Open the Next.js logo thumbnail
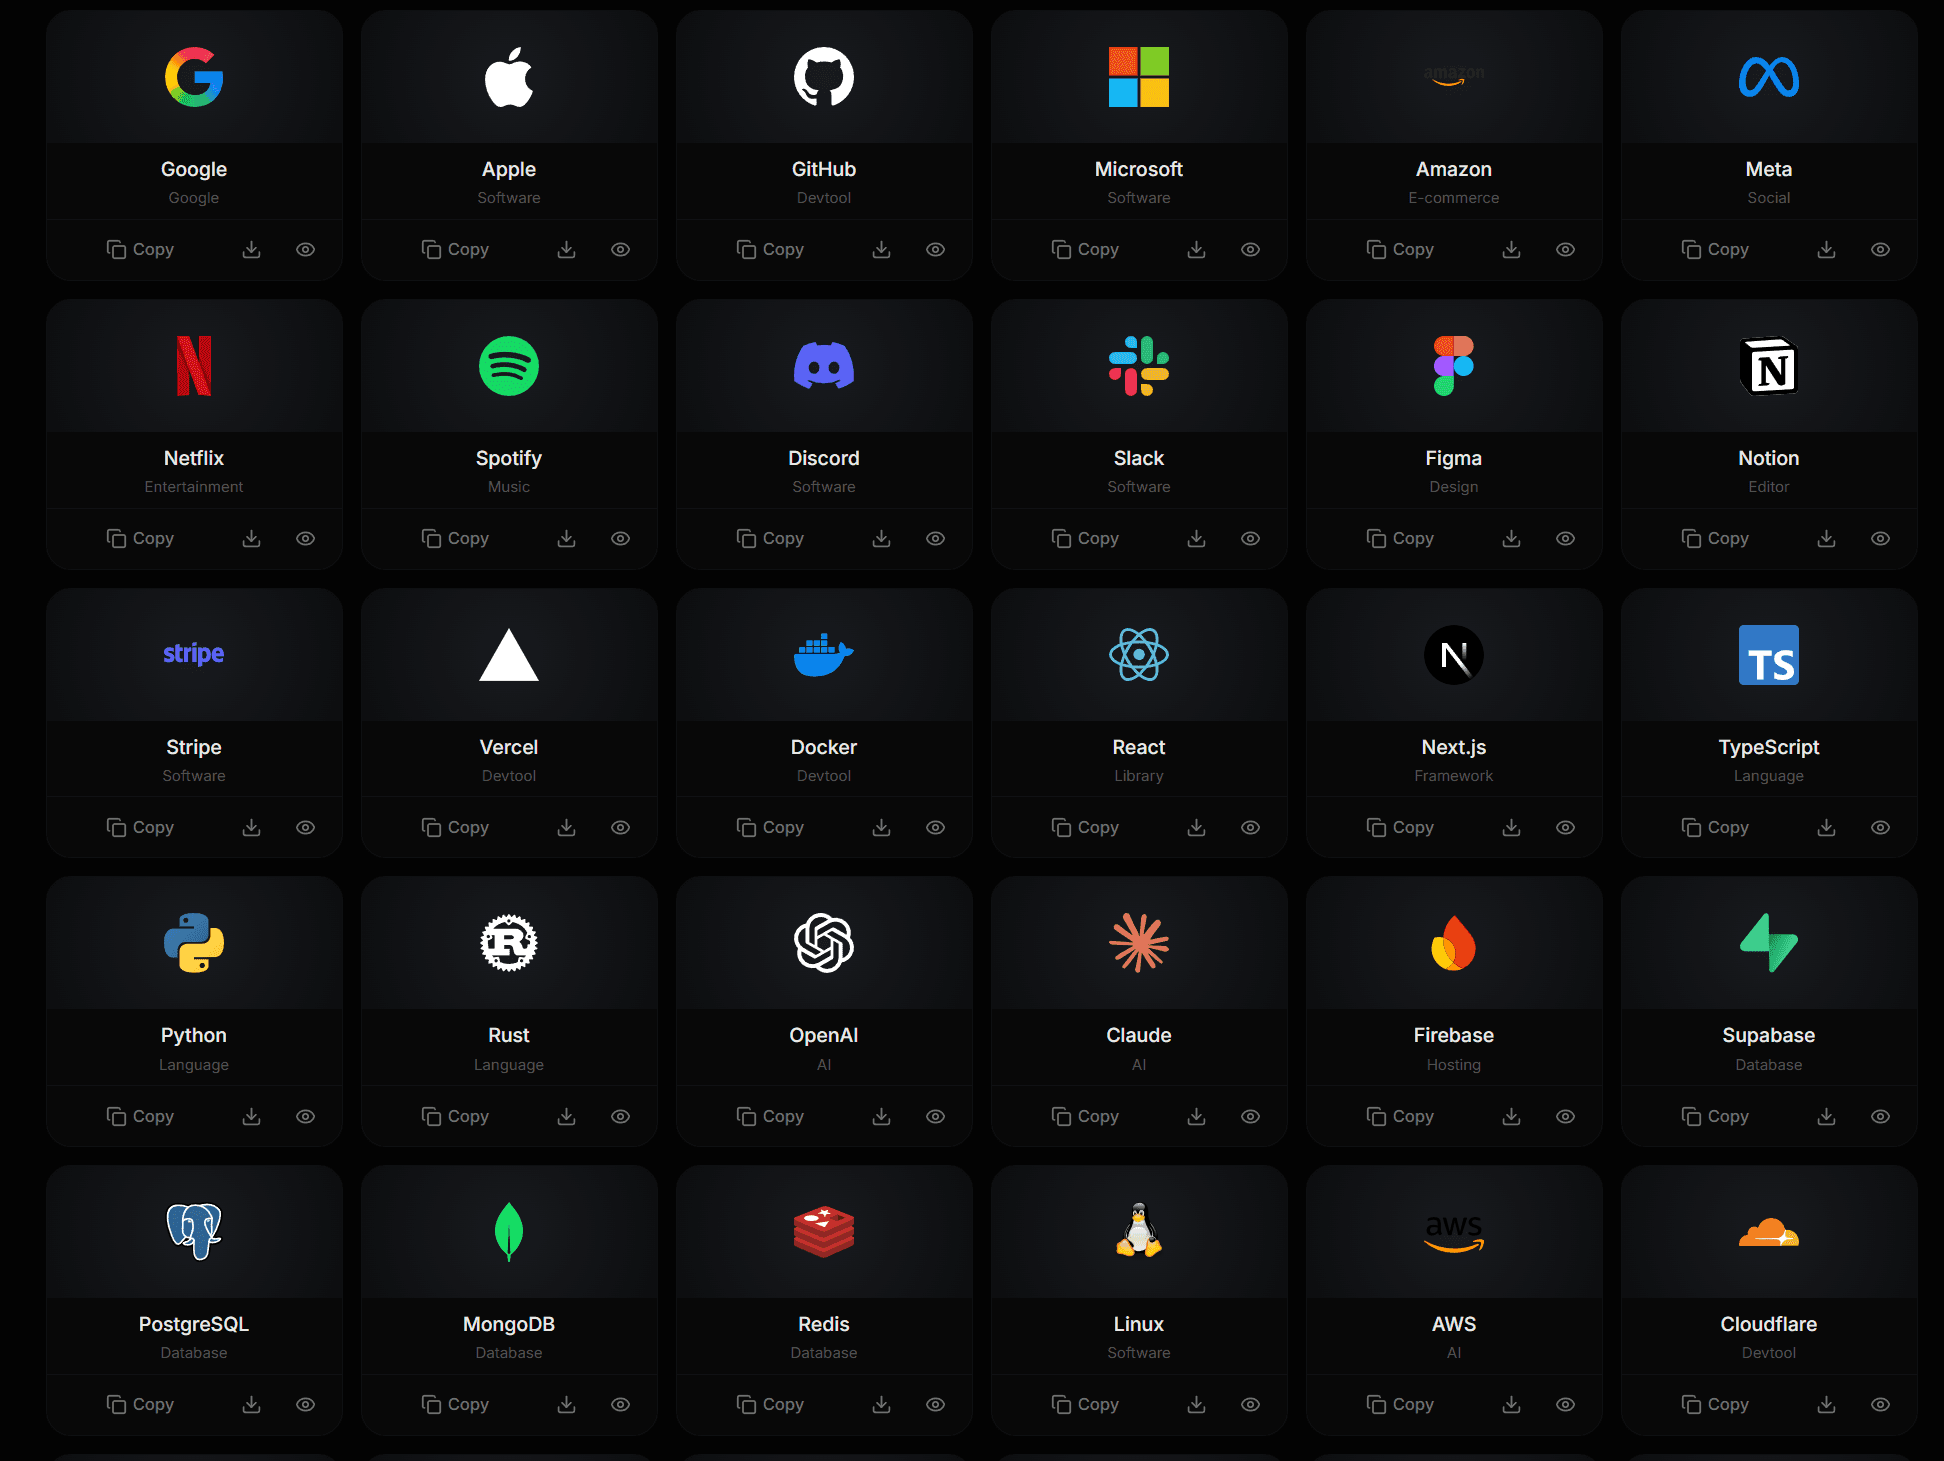Screen dimensions: 1944x1461 (x=1453, y=655)
